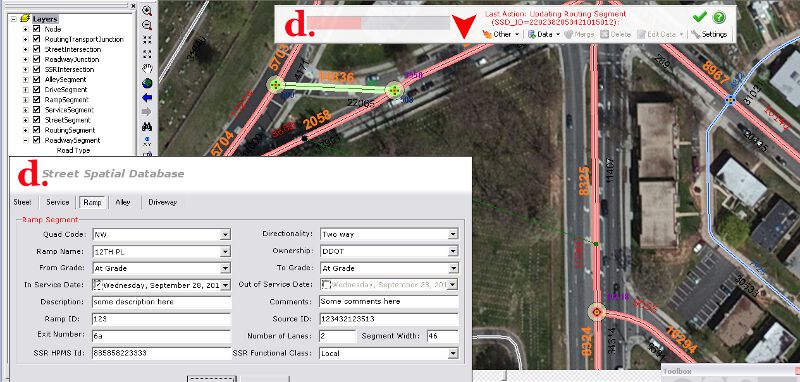
Task: Click the Segment Width field
Action: click(x=443, y=336)
